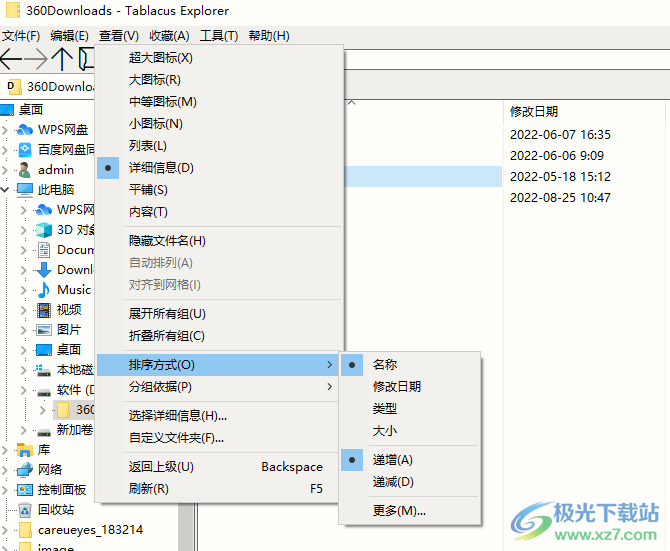Switch to 列表(L) view
The width and height of the screenshot is (670, 551).
219,146
